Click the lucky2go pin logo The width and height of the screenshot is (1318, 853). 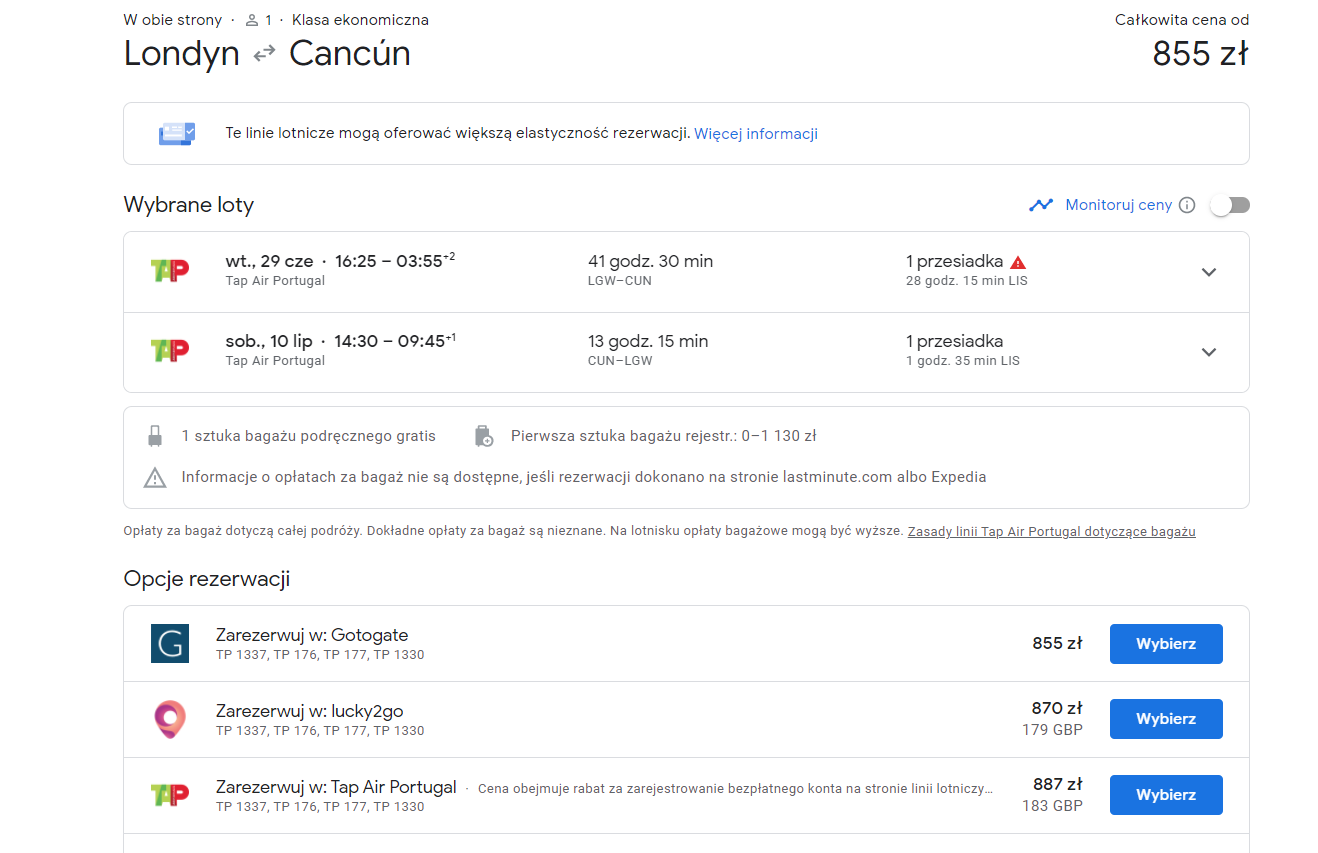[x=169, y=719]
